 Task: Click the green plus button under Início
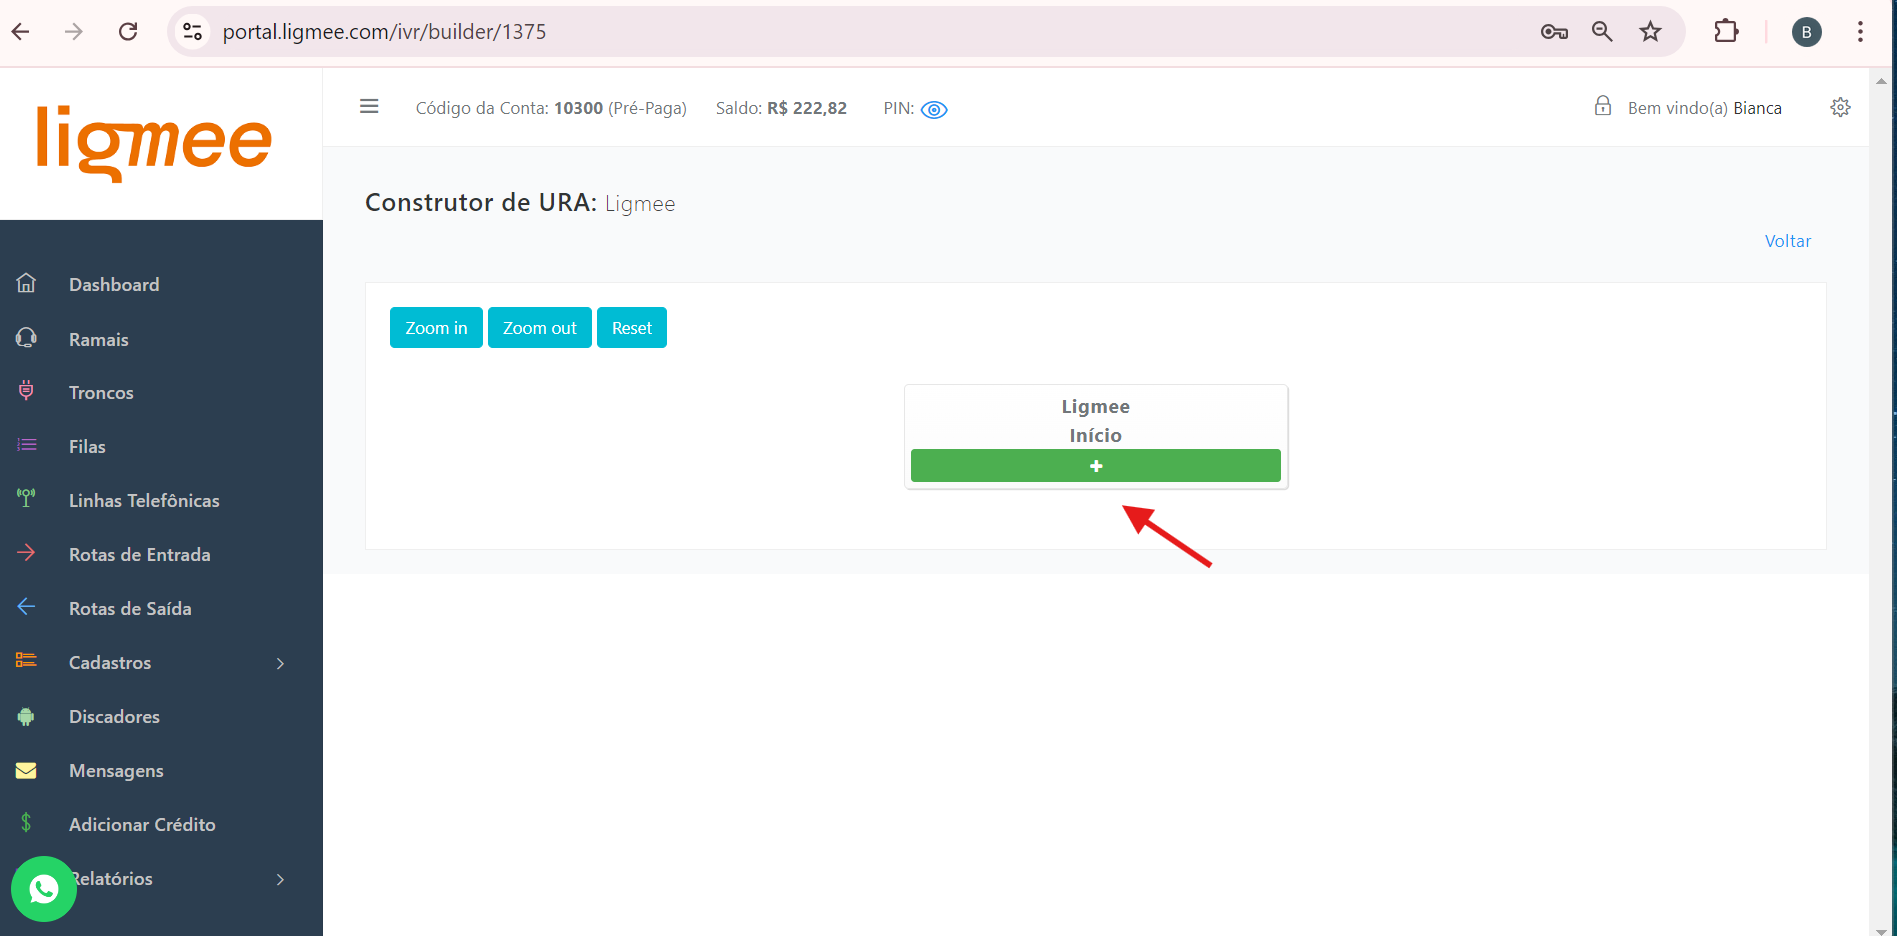[x=1095, y=466]
